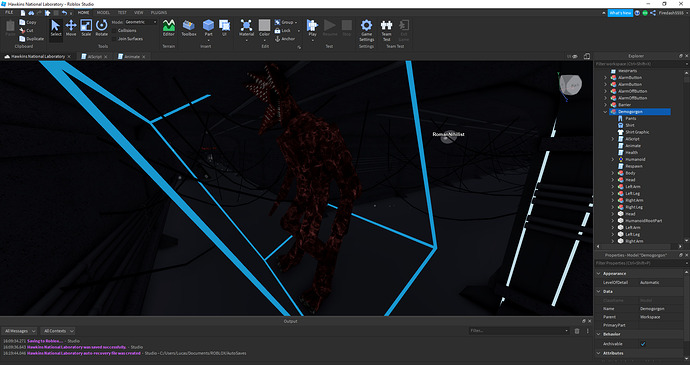The width and height of the screenshot is (690, 365).
Task: Open the Terrain Editor
Action: (169, 28)
